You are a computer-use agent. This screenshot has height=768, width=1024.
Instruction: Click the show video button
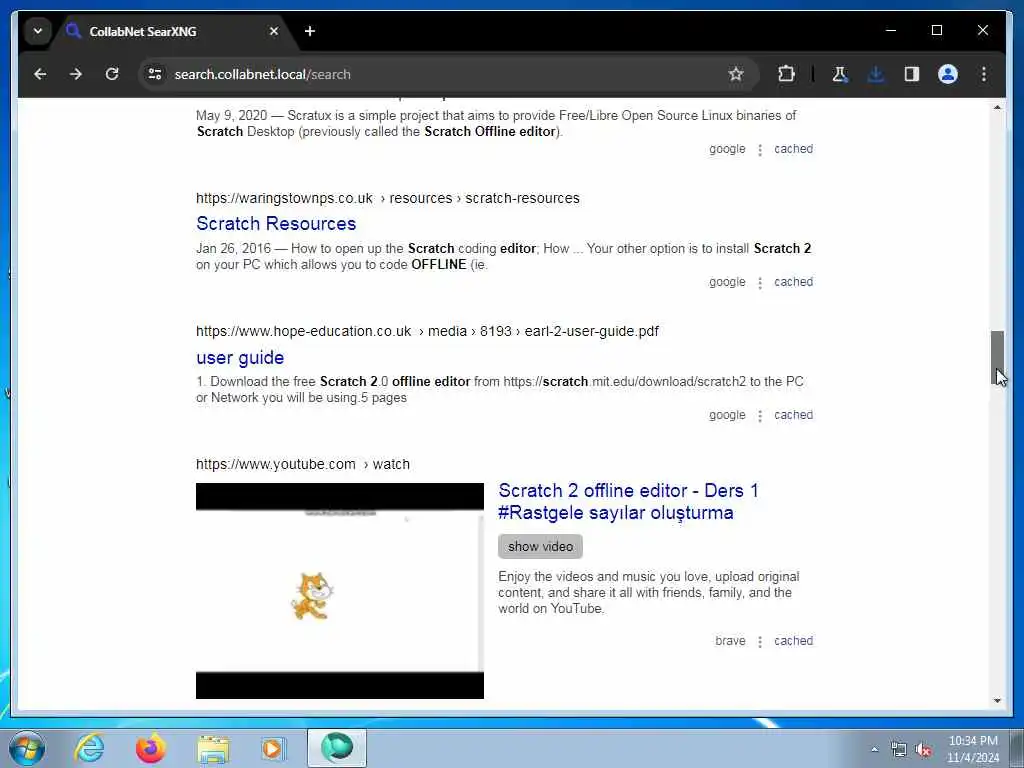(540, 547)
